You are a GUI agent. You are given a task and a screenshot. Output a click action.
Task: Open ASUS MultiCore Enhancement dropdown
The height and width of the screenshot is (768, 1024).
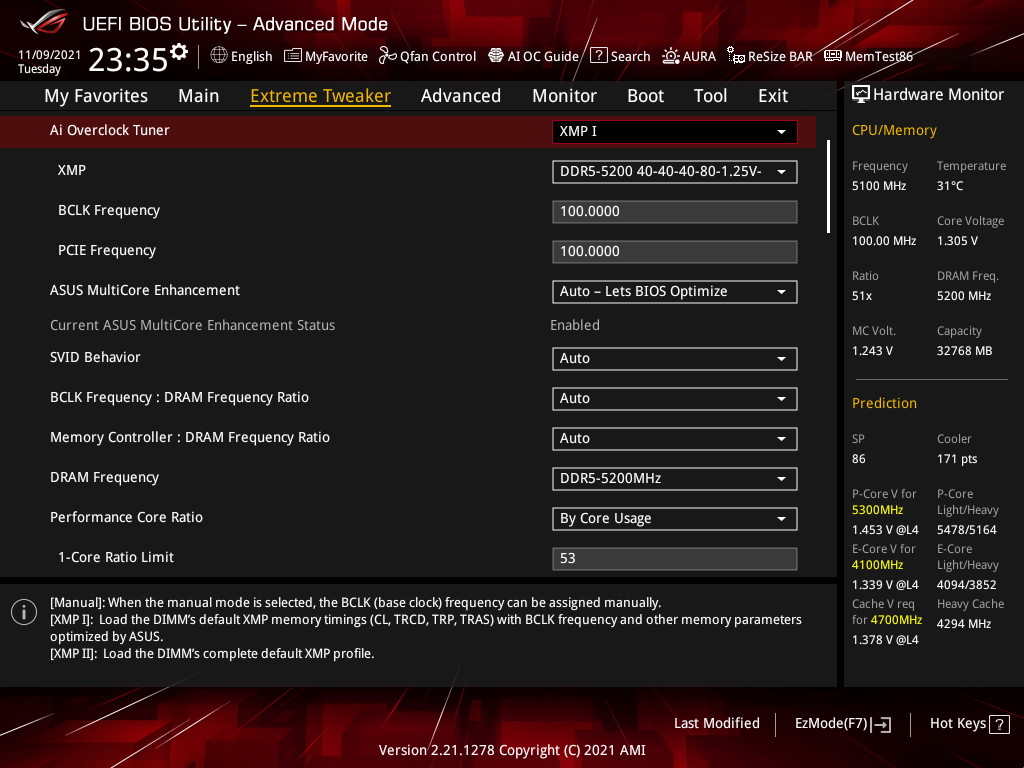click(x=675, y=292)
